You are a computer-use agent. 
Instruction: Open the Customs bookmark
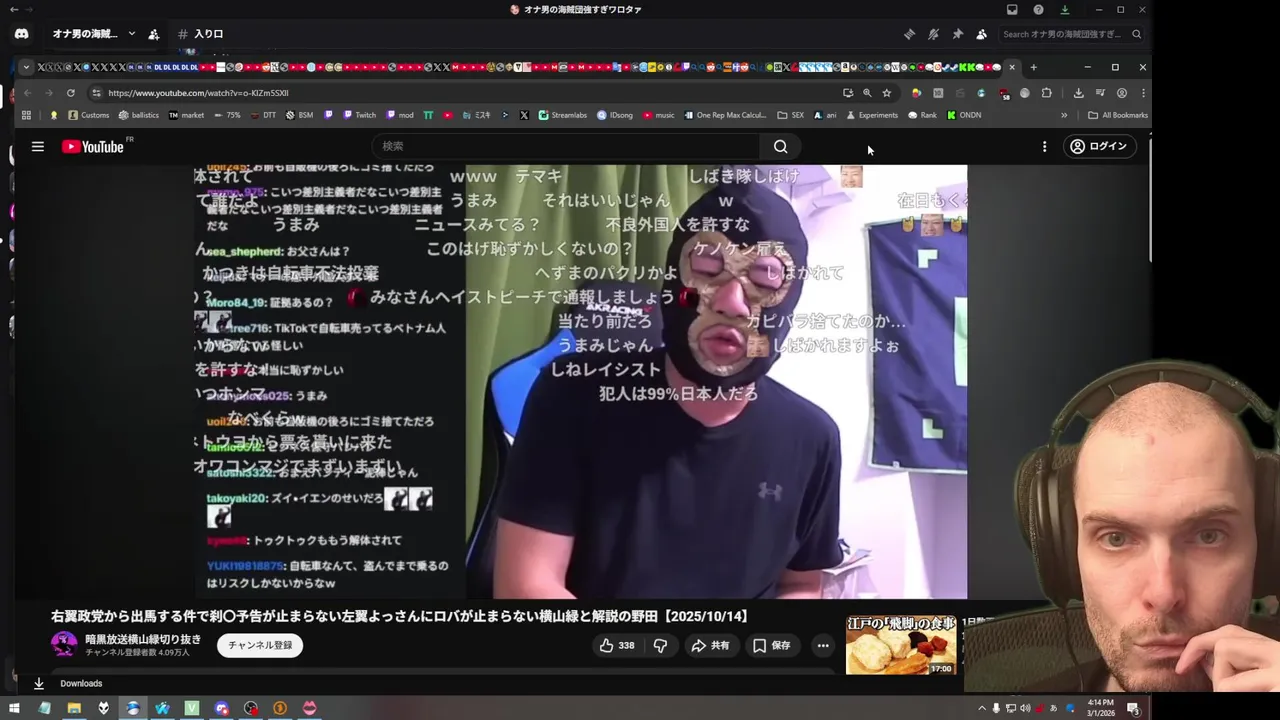(x=88, y=115)
